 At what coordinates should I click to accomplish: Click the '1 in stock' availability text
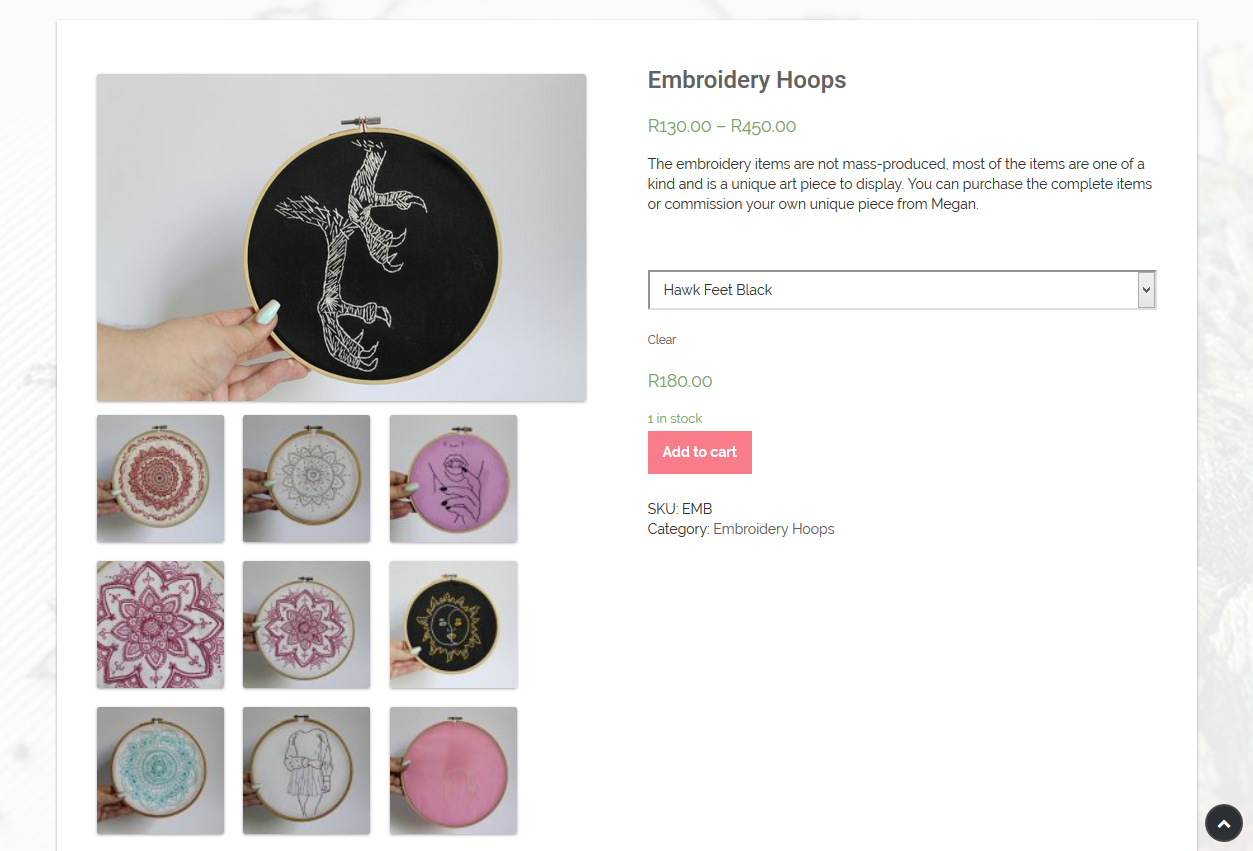coord(675,419)
